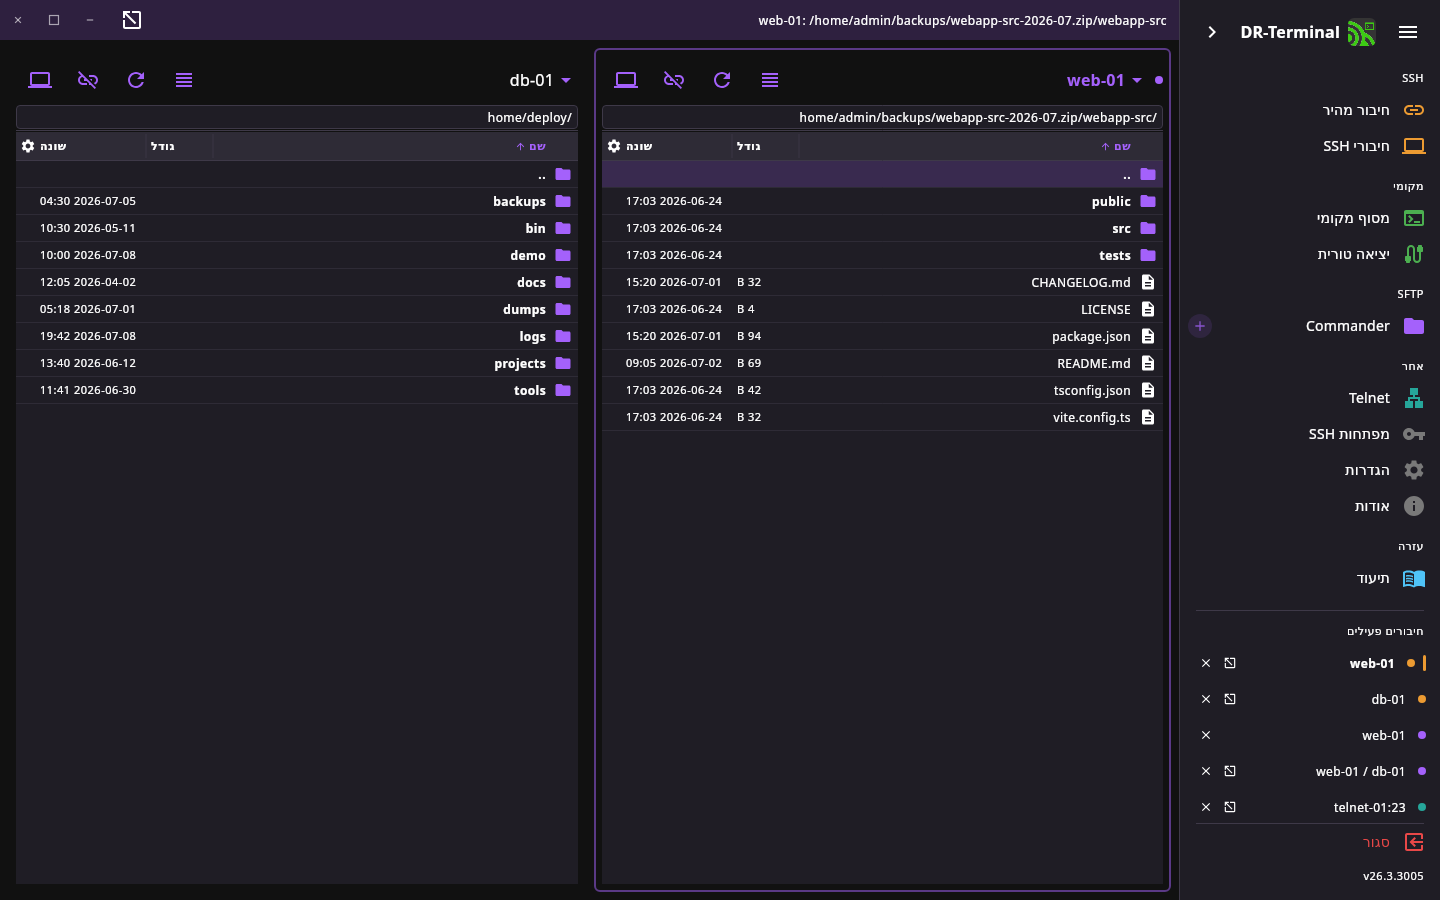Screen dimensions: 1440x900
Task: Close db-01 active connection
Action: point(1206,699)
